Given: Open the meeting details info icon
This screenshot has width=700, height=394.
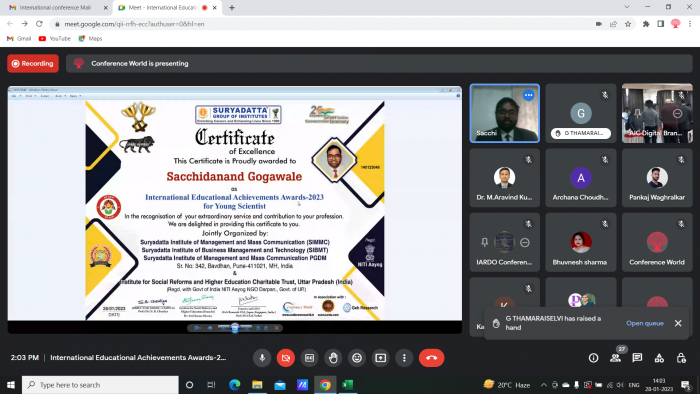Looking at the screenshot, I should [593, 358].
